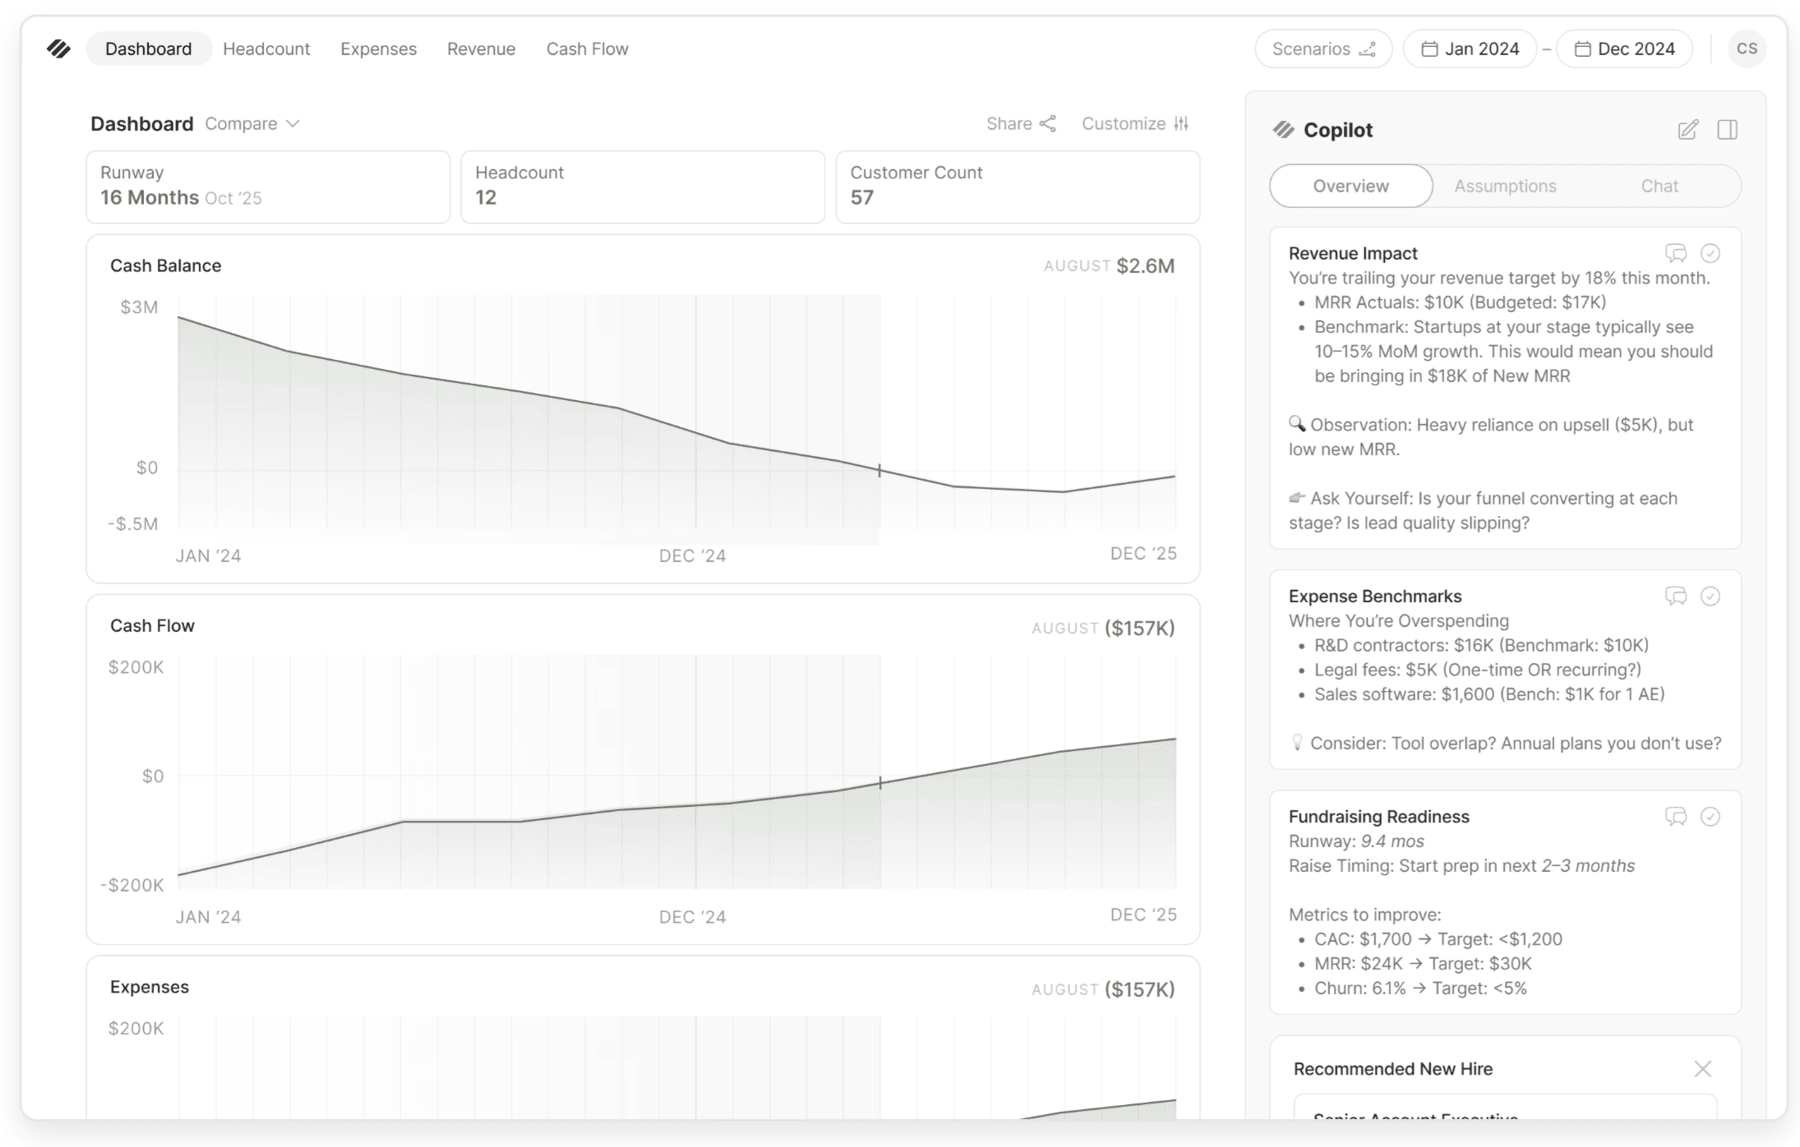Open comment icon on Expense Benchmarks card

(1676, 596)
